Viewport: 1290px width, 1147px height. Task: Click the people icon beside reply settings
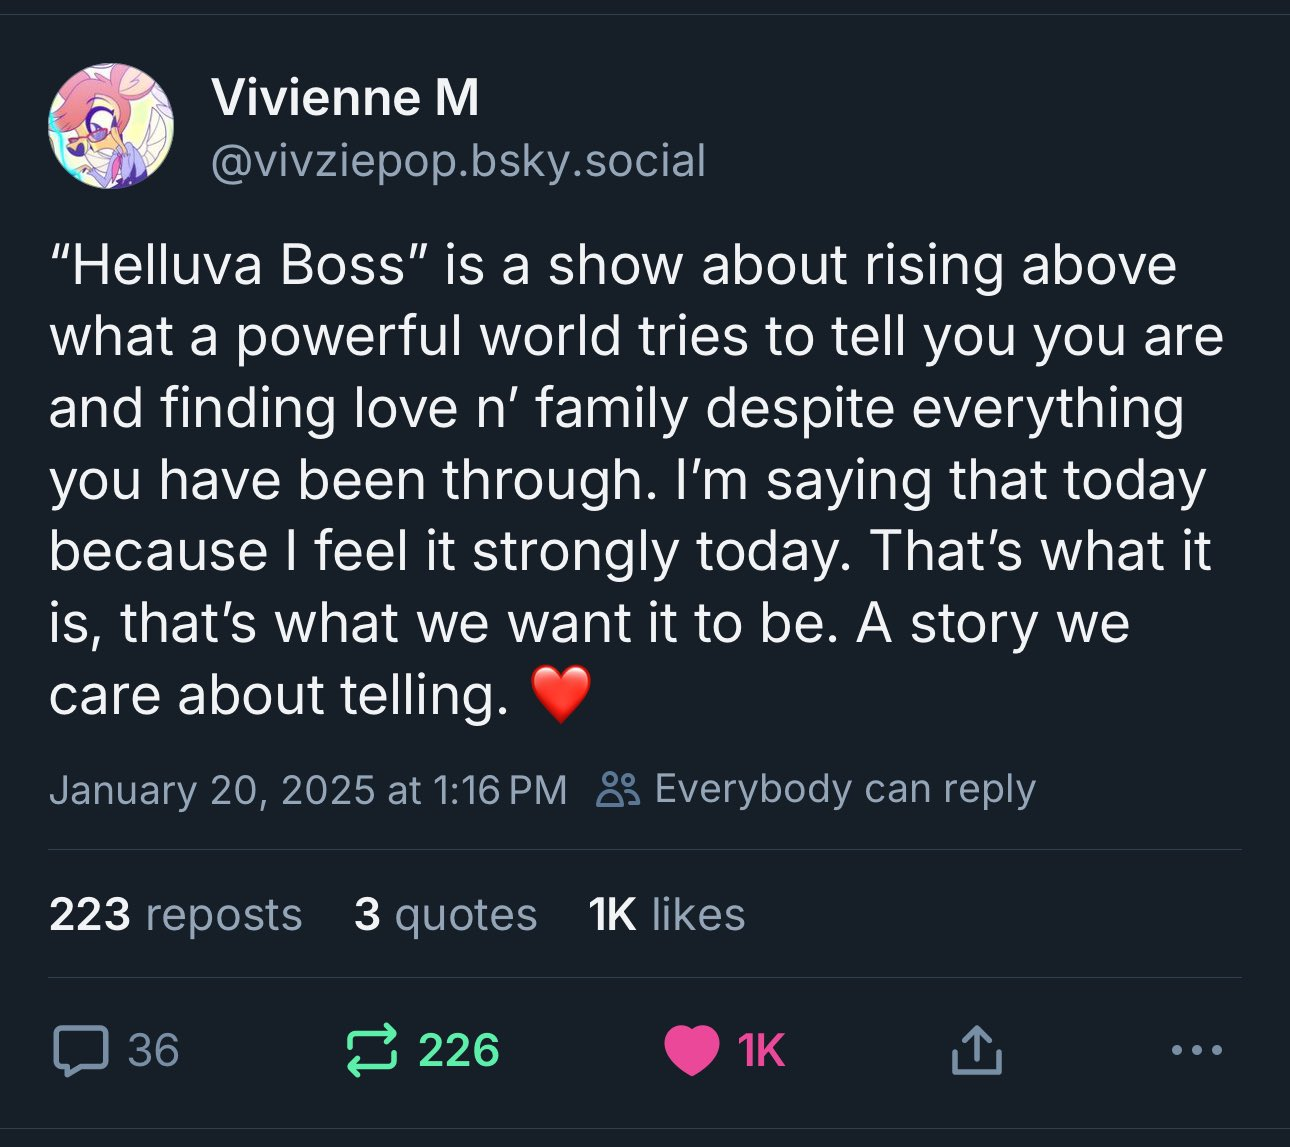pos(617,790)
